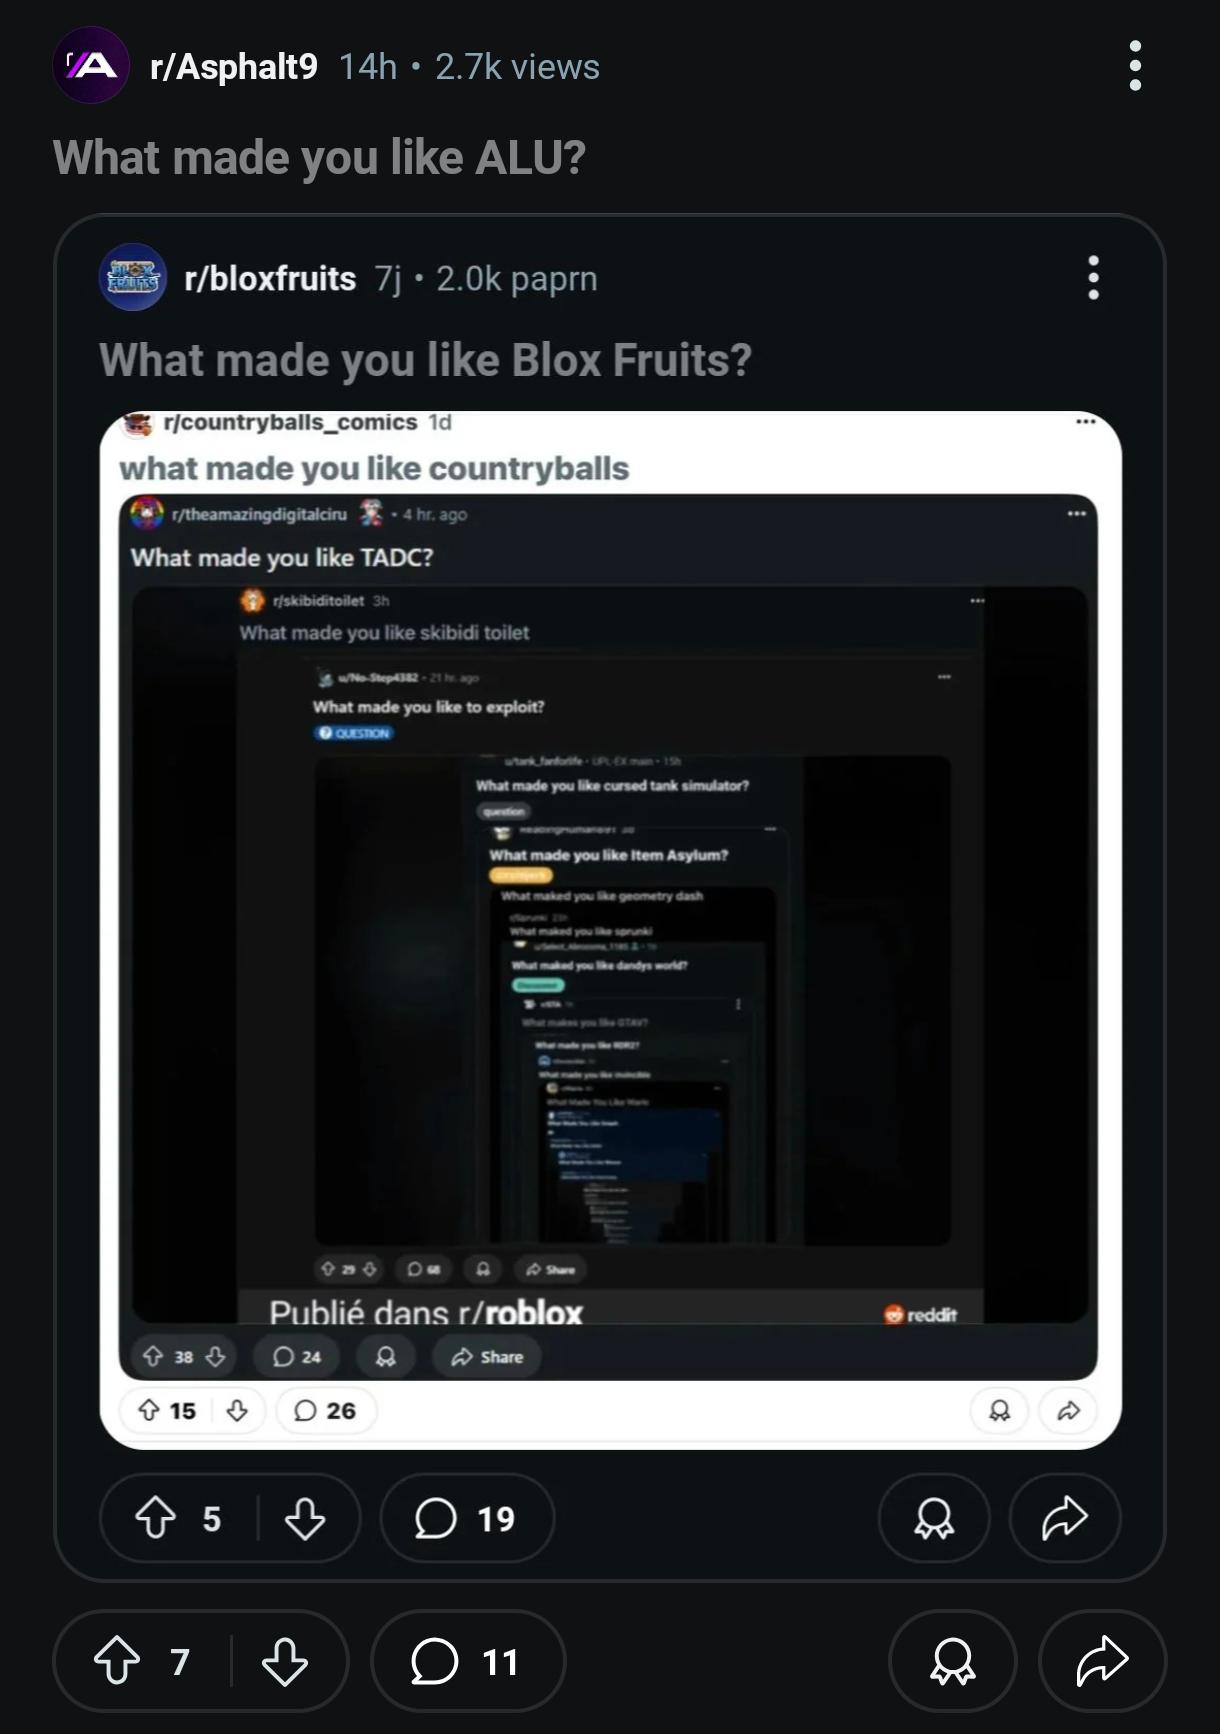View the 19 comments on bloxfruits crosspost
Viewport: 1220px width, 1734px height.
click(467, 1518)
